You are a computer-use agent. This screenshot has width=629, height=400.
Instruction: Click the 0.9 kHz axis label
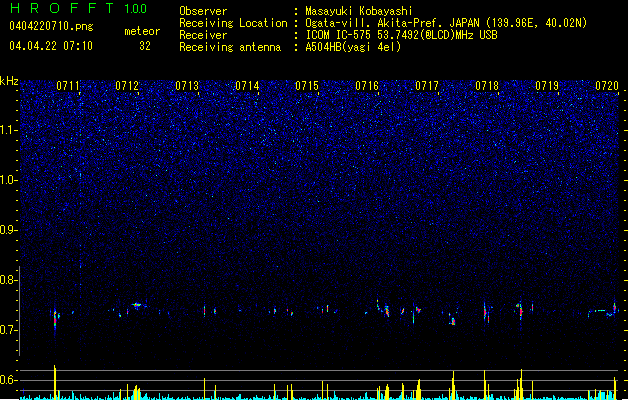(9, 230)
